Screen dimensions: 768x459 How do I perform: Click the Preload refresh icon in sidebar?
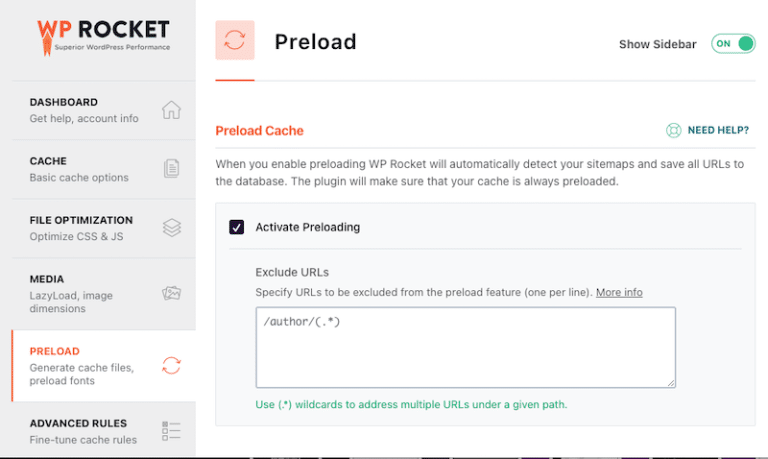(x=171, y=366)
